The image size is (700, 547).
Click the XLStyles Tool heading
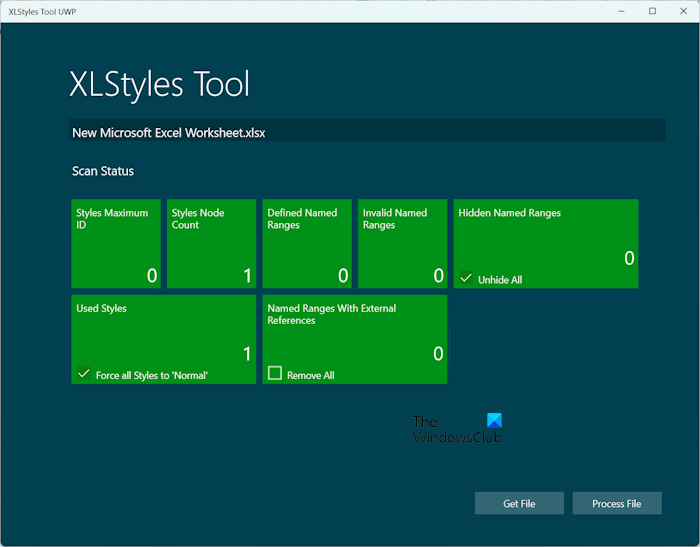pyautogui.click(x=159, y=84)
